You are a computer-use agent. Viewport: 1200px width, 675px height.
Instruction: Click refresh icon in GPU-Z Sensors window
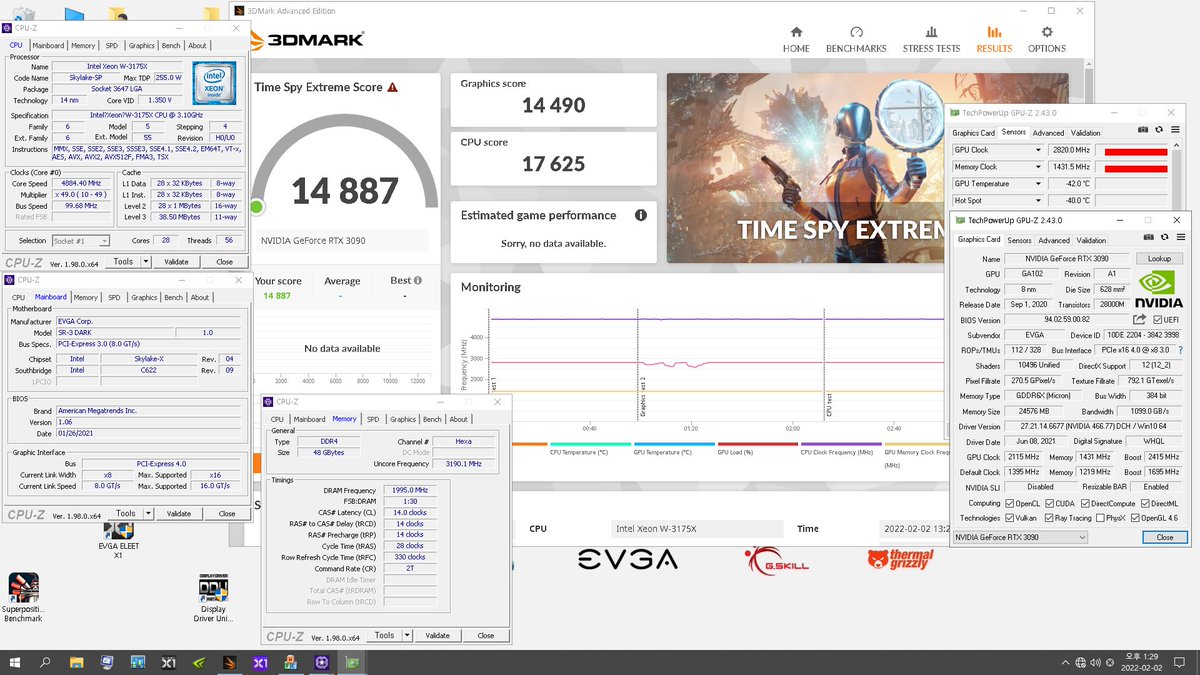click(1159, 129)
